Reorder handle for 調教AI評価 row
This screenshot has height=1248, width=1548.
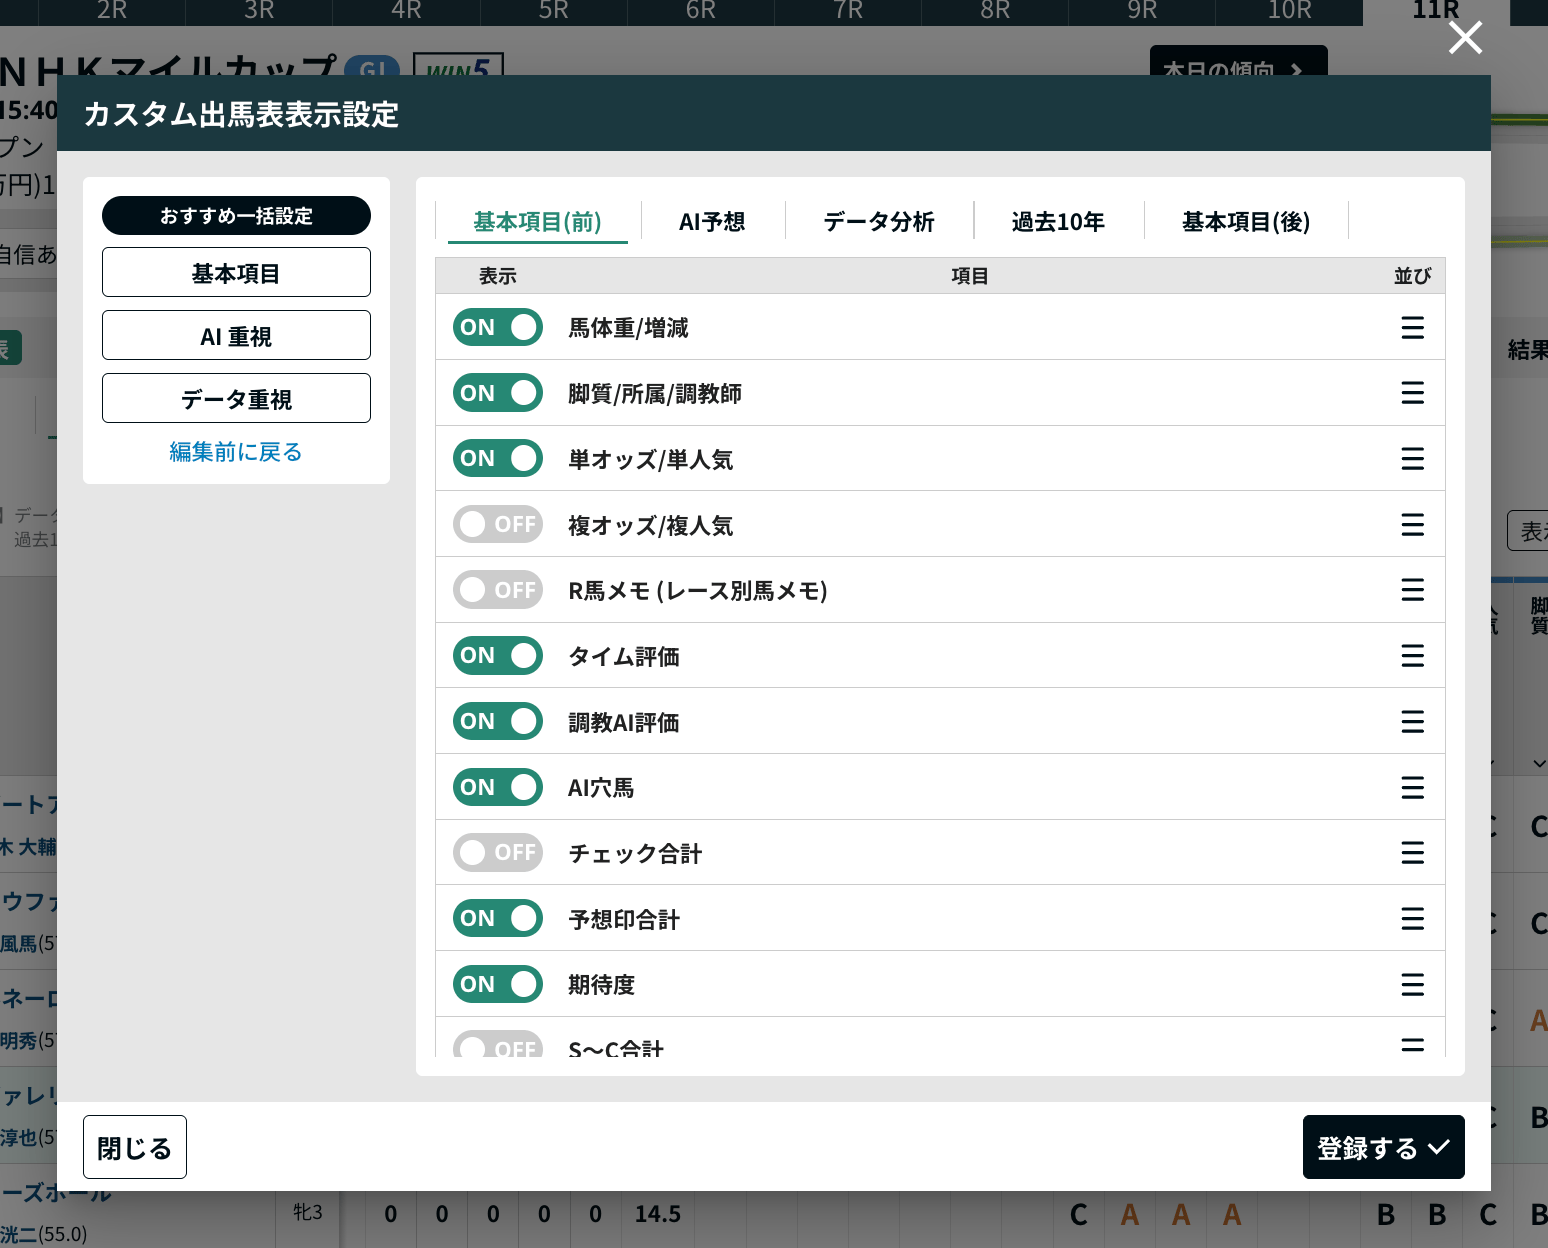coord(1412,721)
